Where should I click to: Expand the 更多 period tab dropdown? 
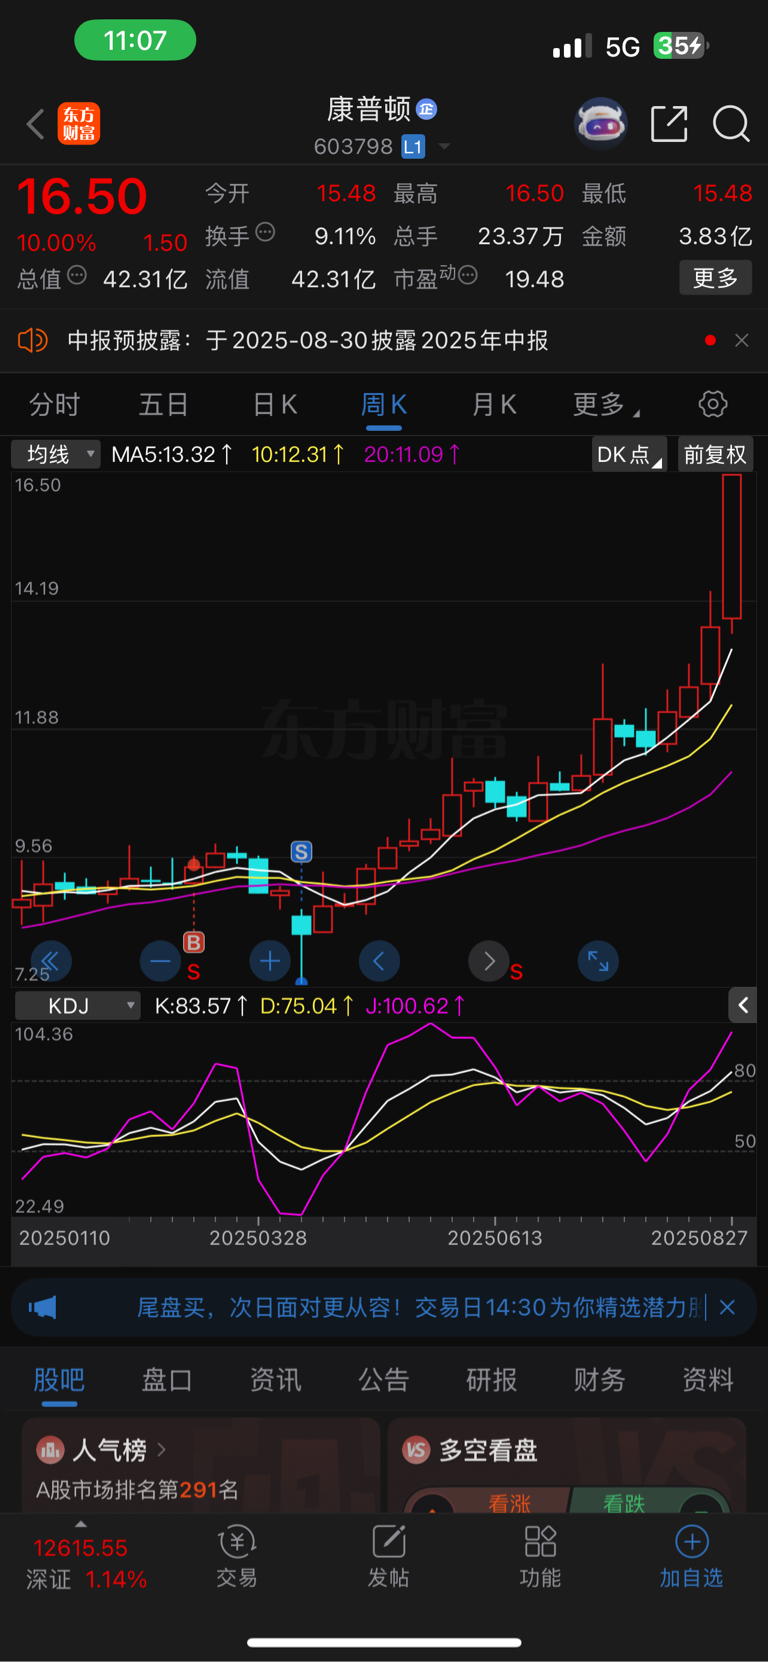606,404
